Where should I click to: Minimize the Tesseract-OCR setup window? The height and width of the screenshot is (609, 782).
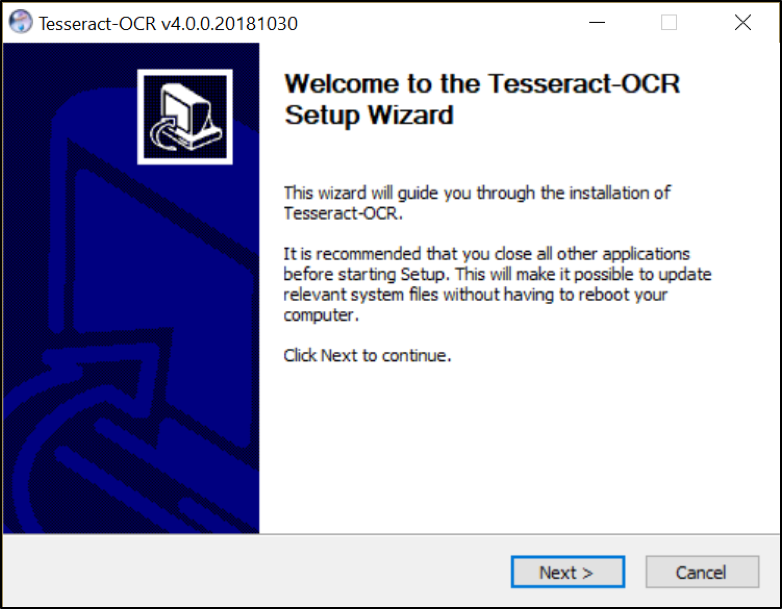(596, 22)
